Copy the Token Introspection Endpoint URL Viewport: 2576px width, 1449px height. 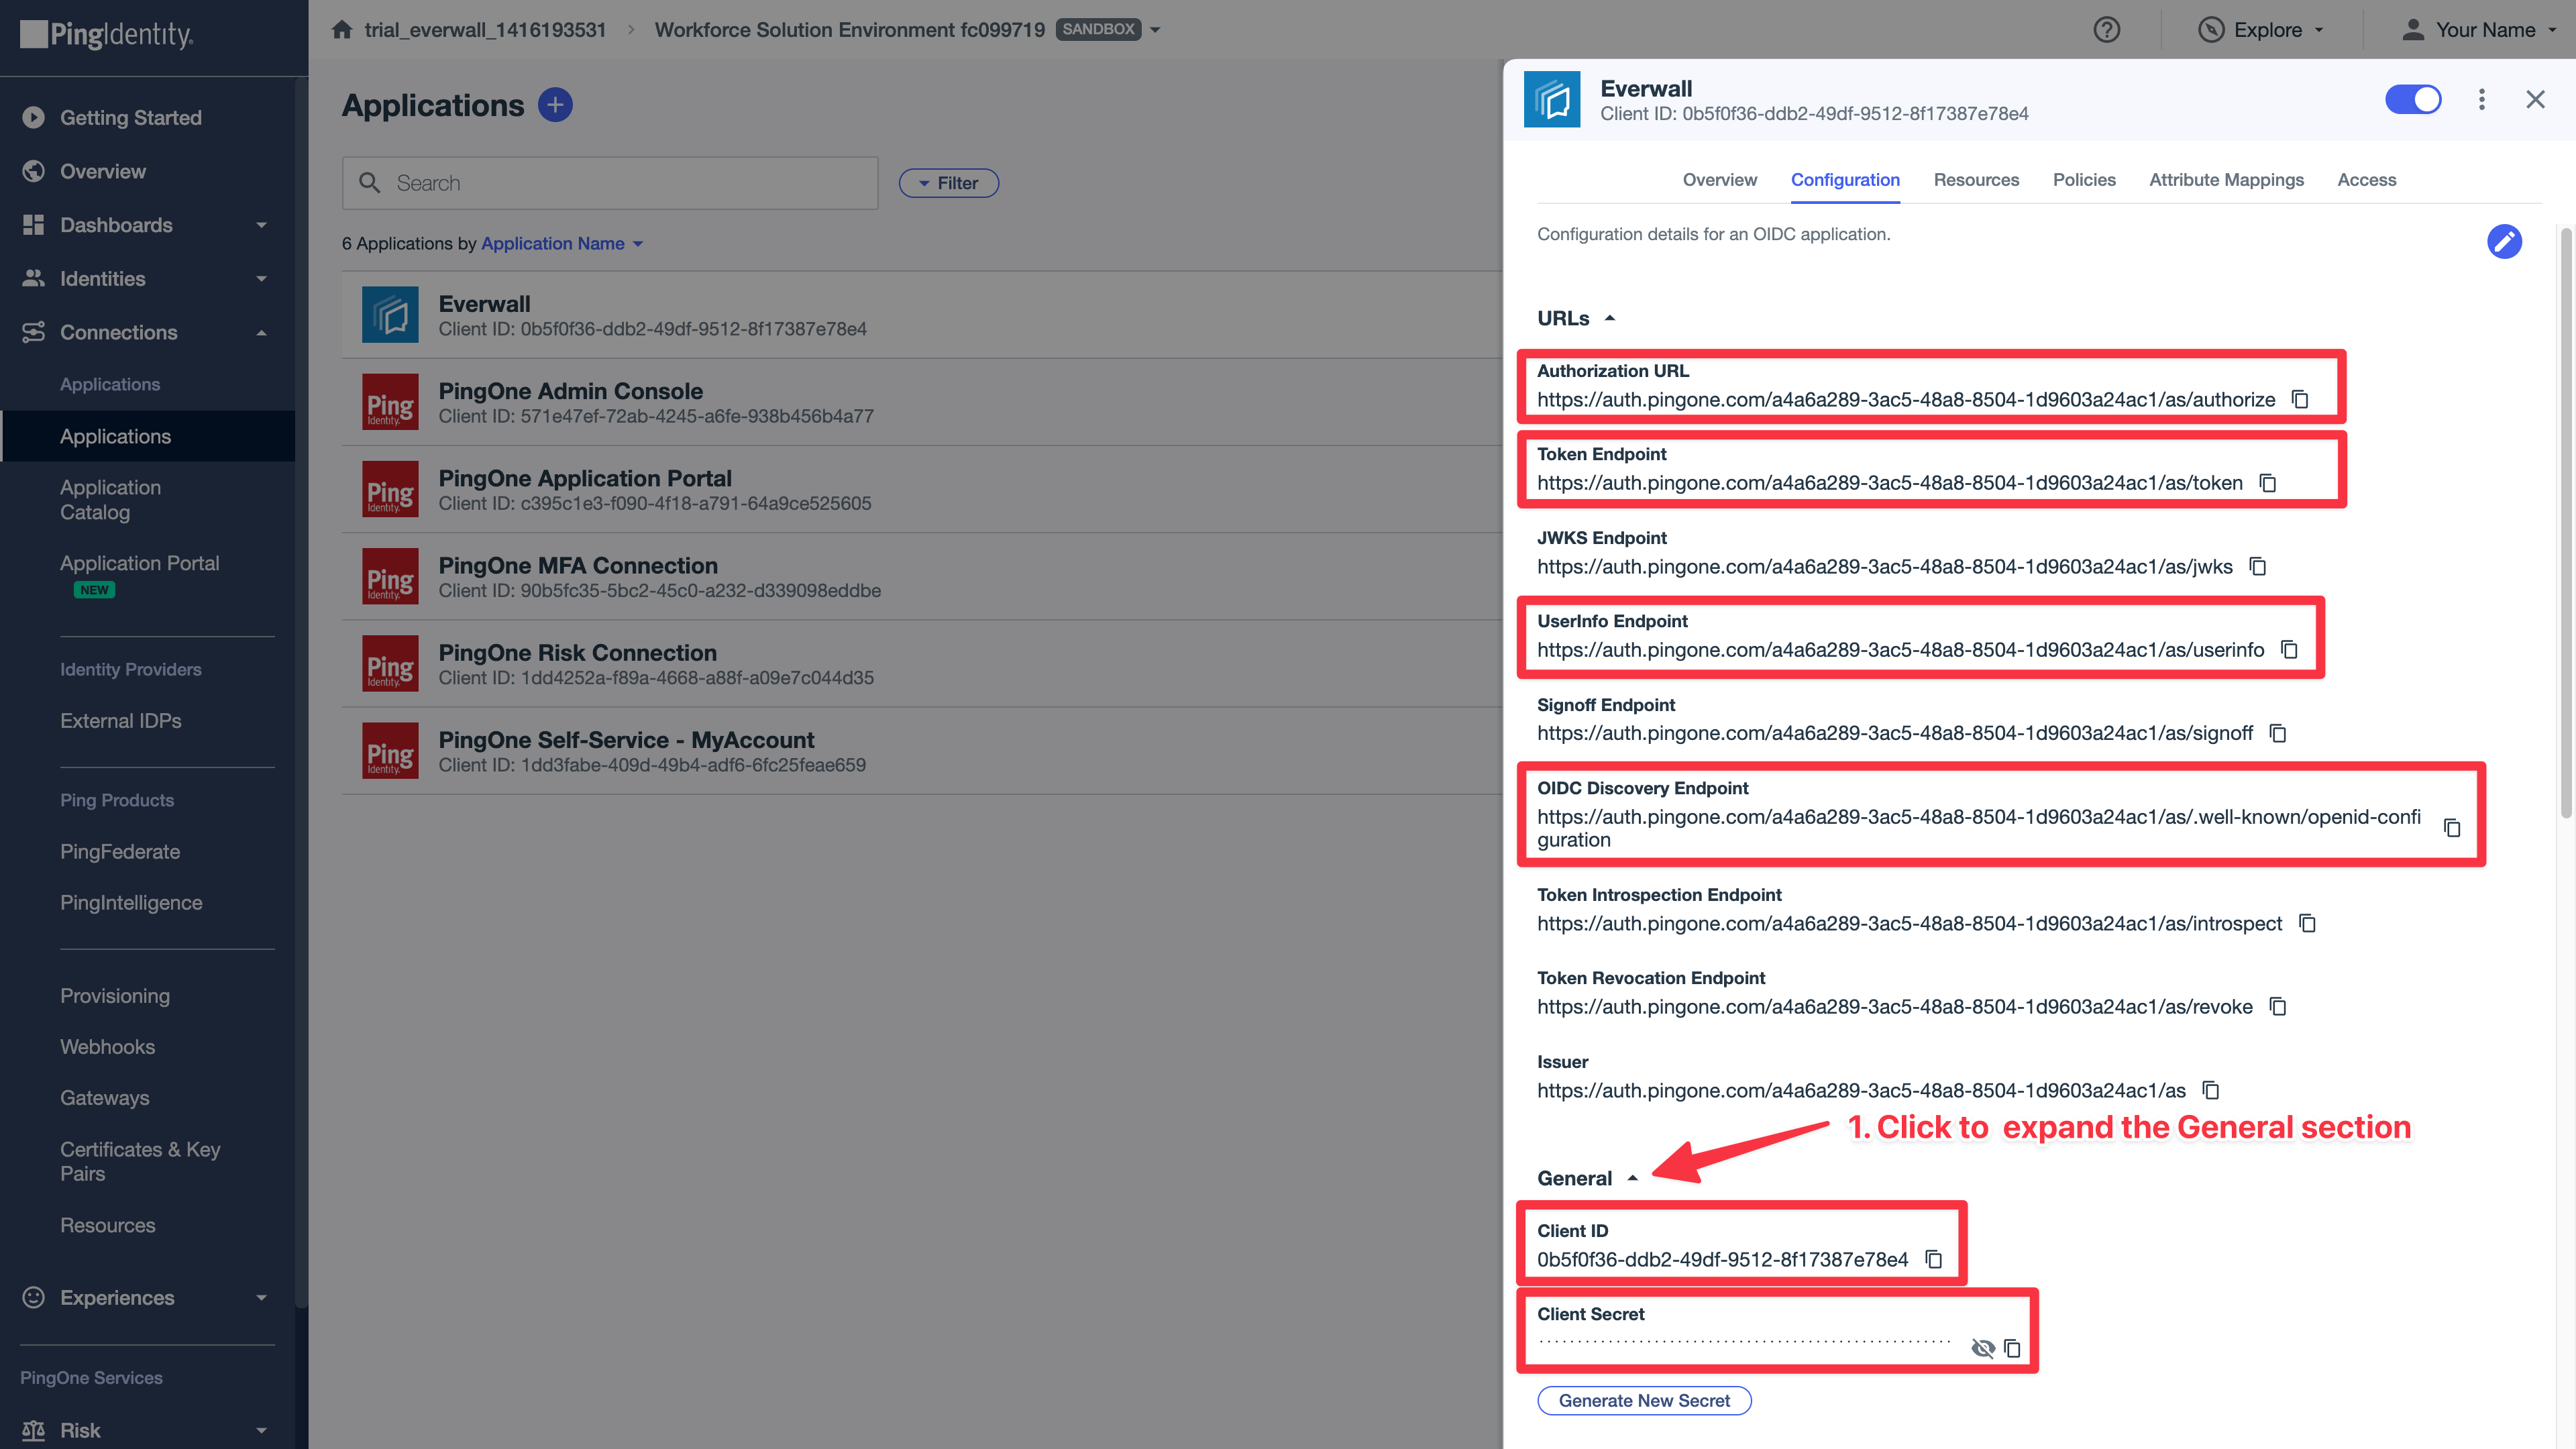[x=2308, y=923]
